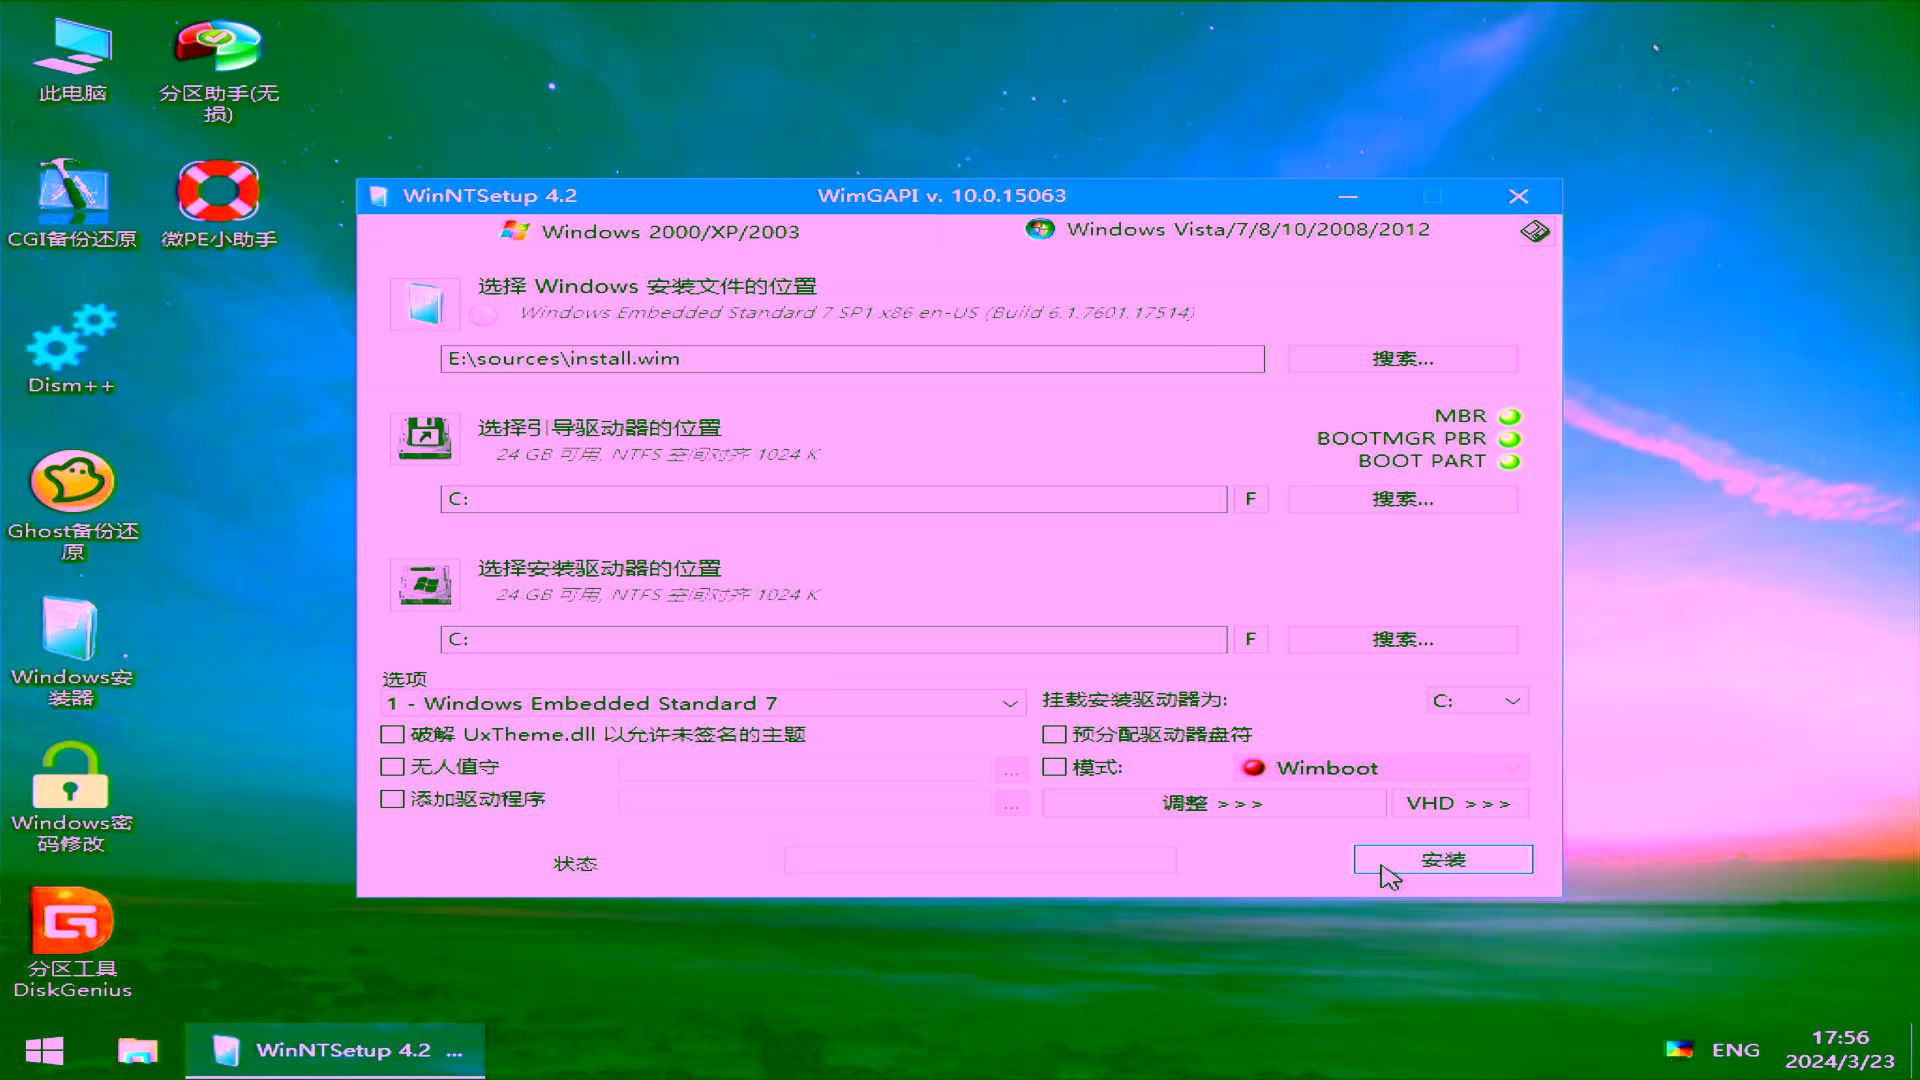Open File Explorer from taskbar
Image resolution: width=1920 pixels, height=1080 pixels.
coord(138,1051)
